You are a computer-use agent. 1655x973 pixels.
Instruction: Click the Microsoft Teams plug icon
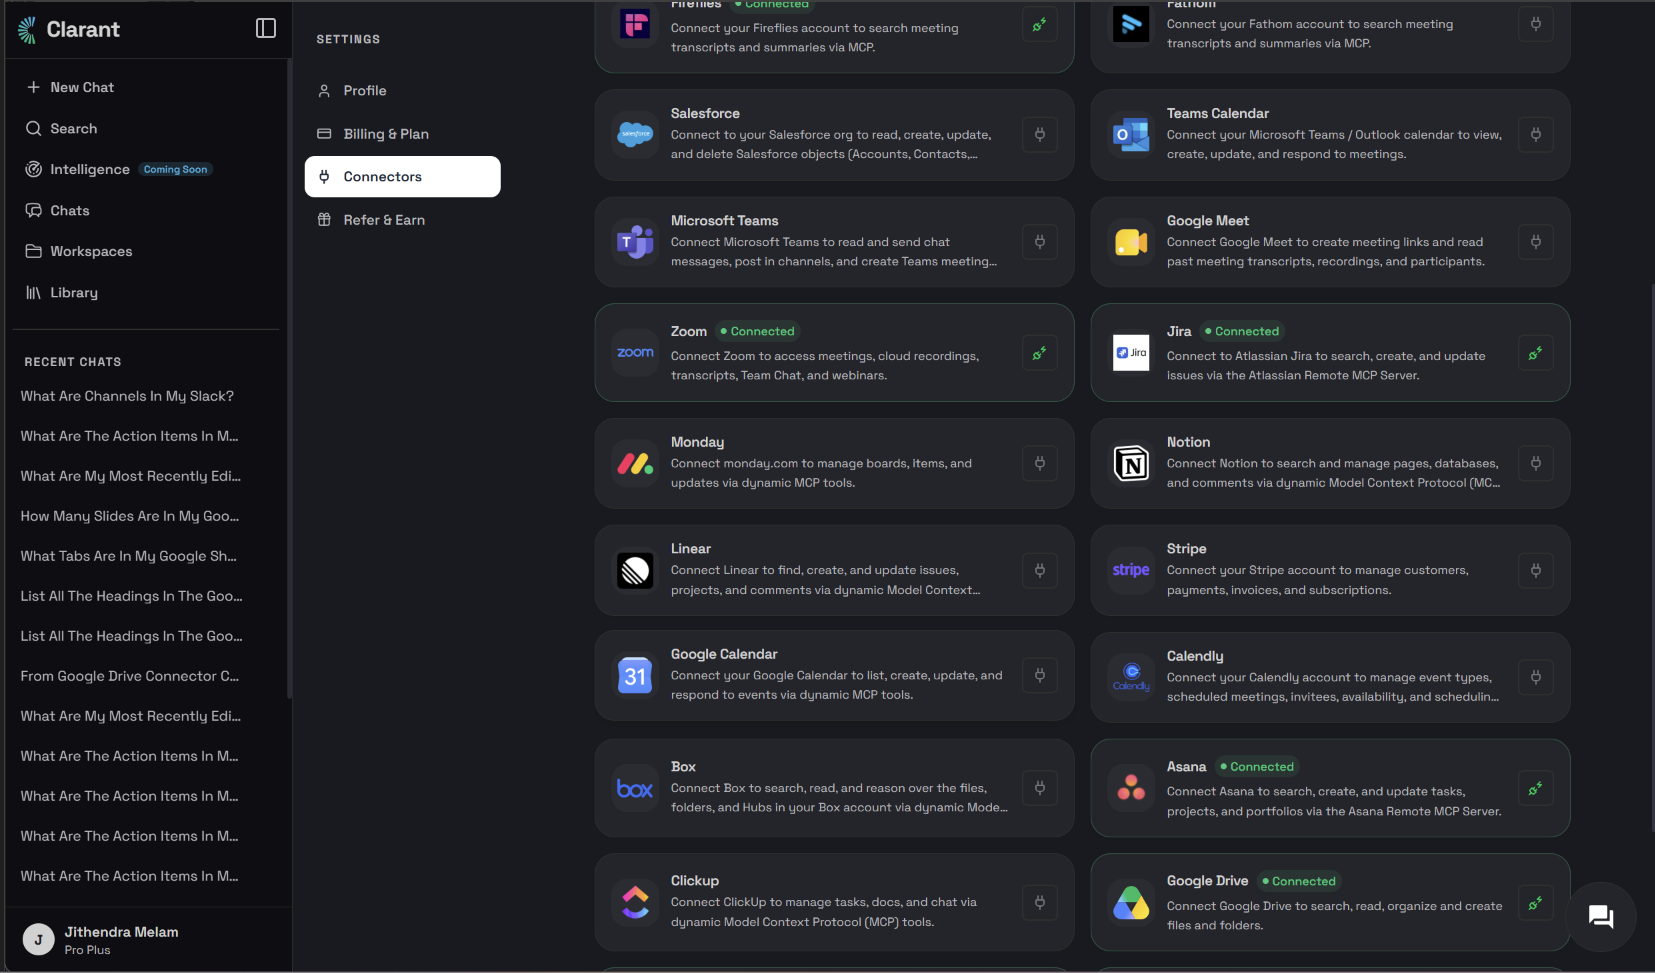click(1040, 242)
